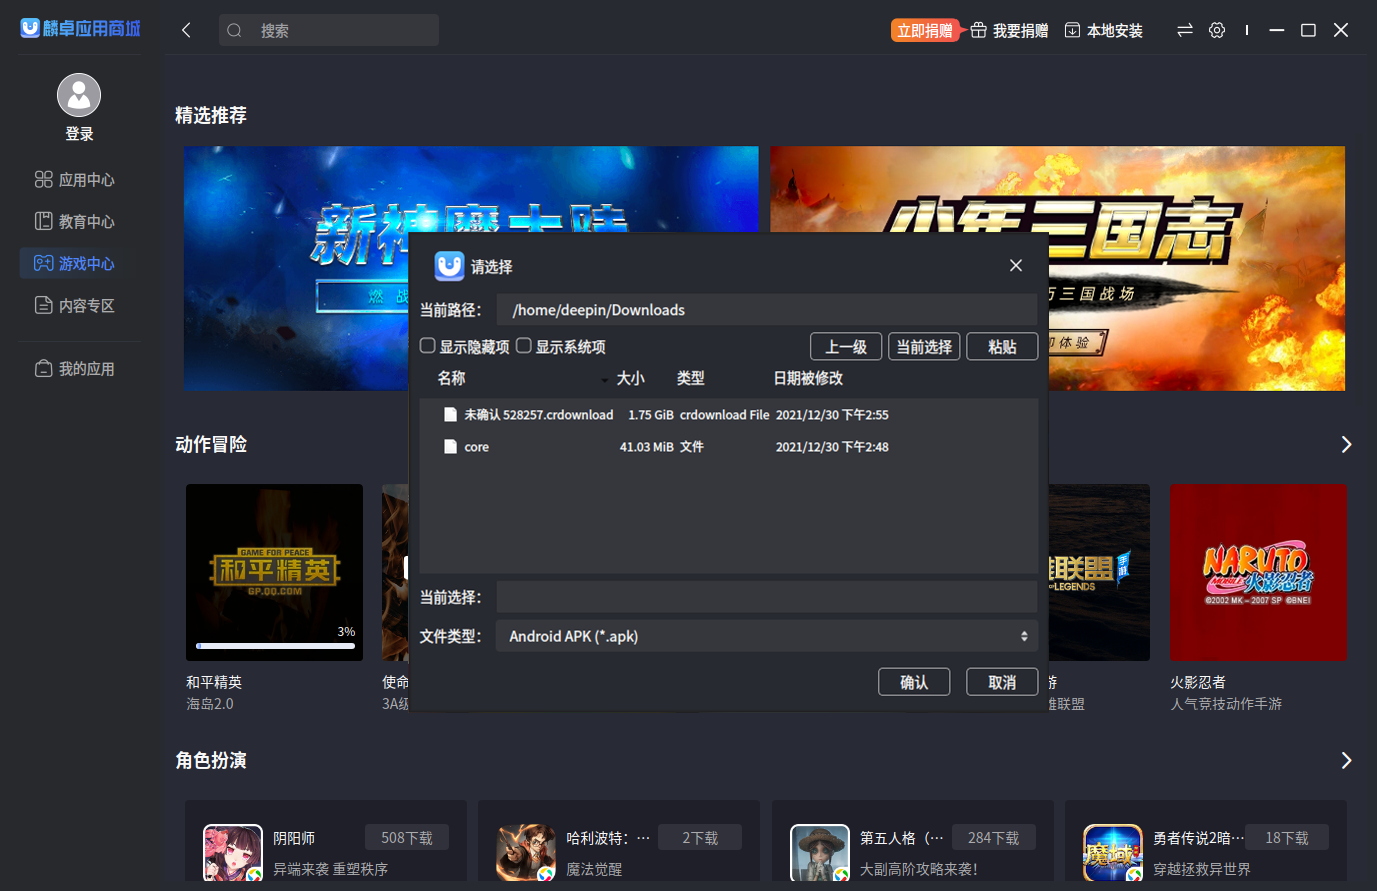Sort files by name (名称) column header

pyautogui.click(x=452, y=378)
